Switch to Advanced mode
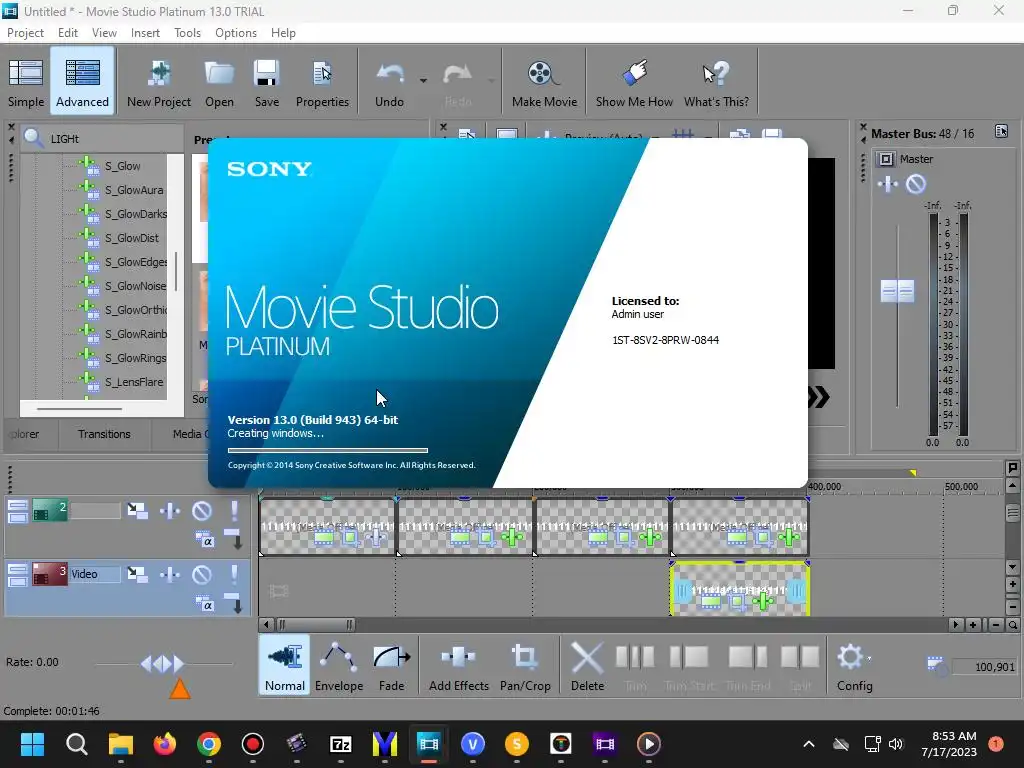Image resolution: width=1024 pixels, height=768 pixels. (x=82, y=81)
